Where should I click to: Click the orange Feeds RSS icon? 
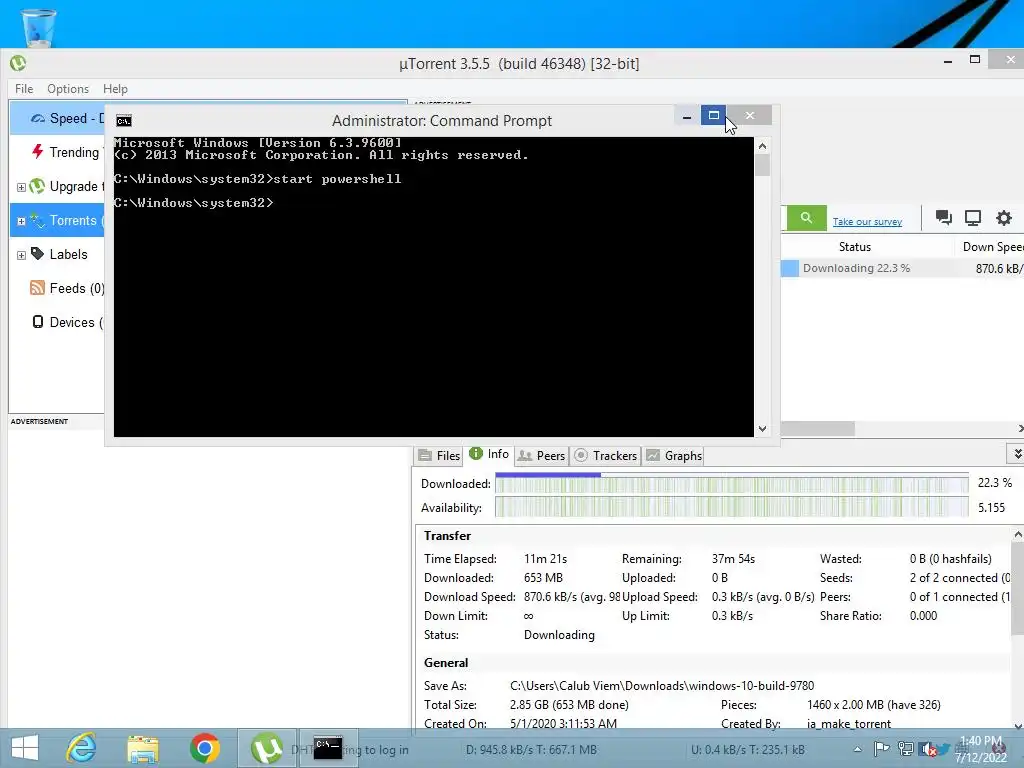[37, 288]
